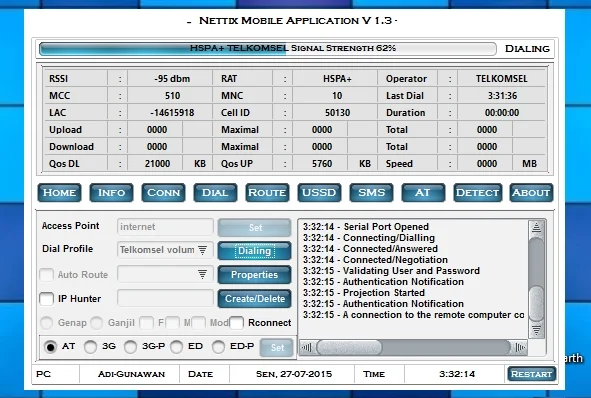Viewport: 591px width, 398px height.
Task: Go to the Dial tab
Action: click(215, 193)
